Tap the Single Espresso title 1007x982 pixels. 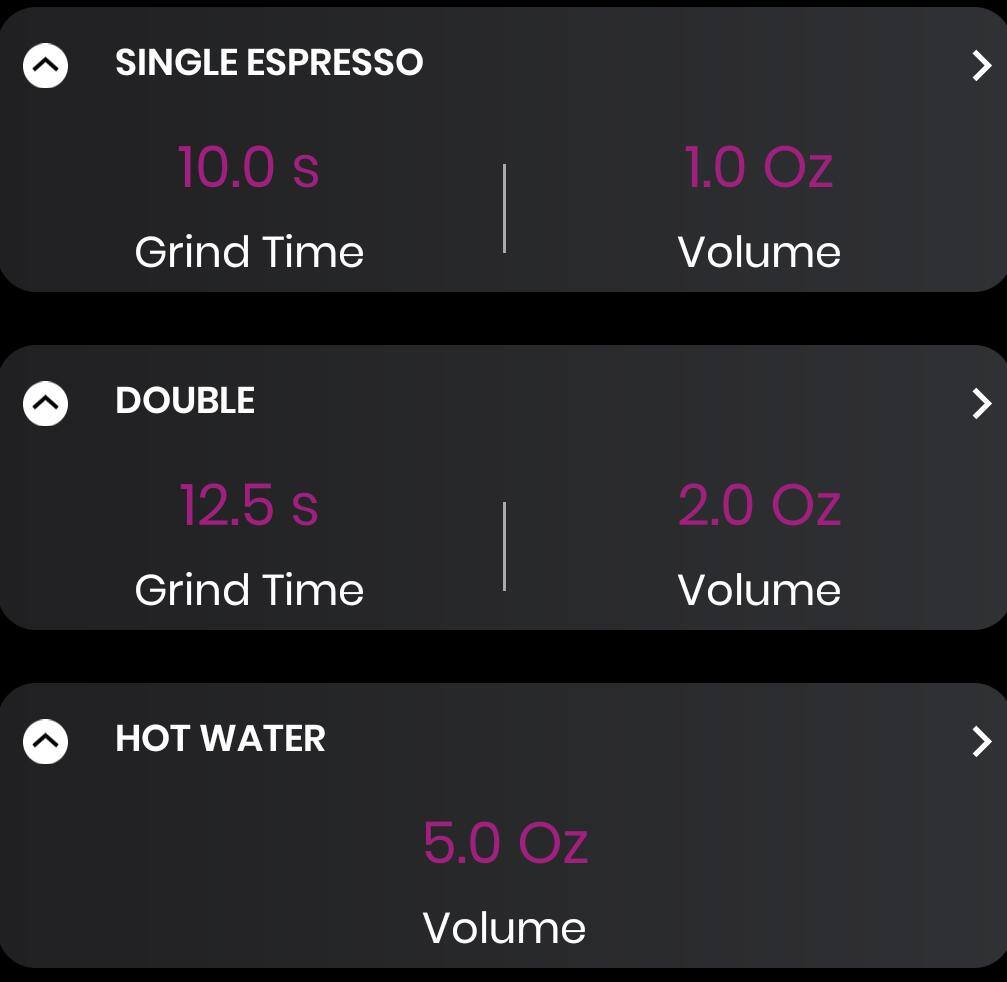pos(269,63)
